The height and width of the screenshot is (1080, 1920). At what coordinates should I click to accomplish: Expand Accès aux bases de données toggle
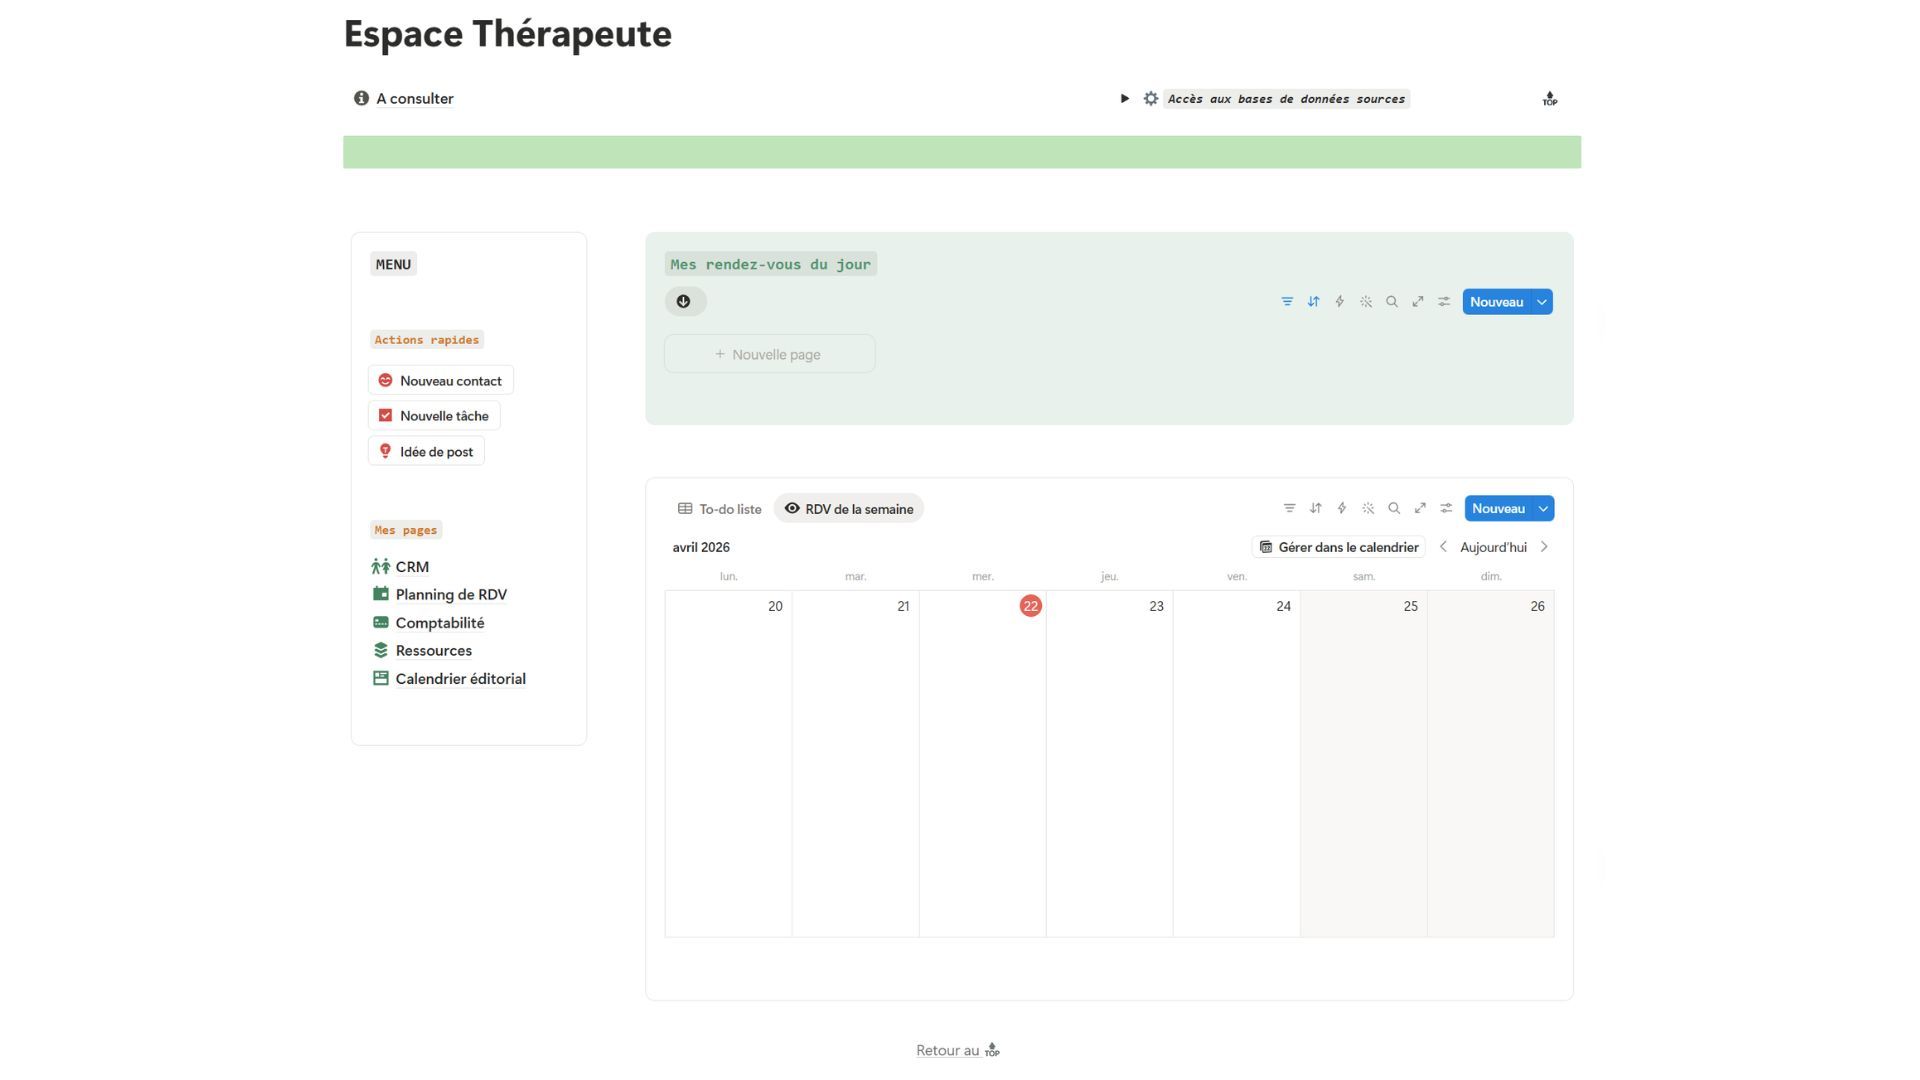(x=1125, y=99)
